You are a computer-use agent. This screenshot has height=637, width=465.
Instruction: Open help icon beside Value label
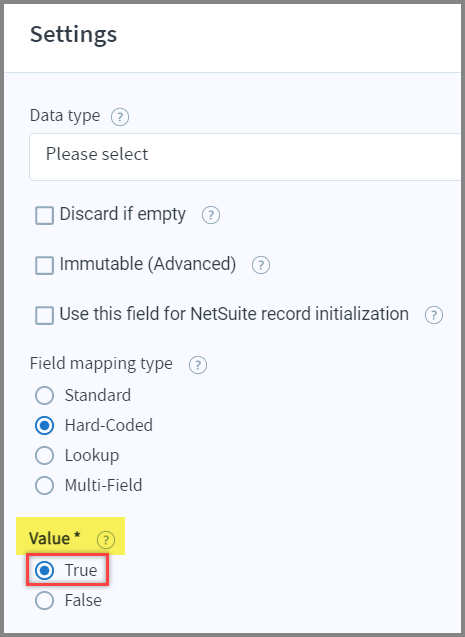106,540
